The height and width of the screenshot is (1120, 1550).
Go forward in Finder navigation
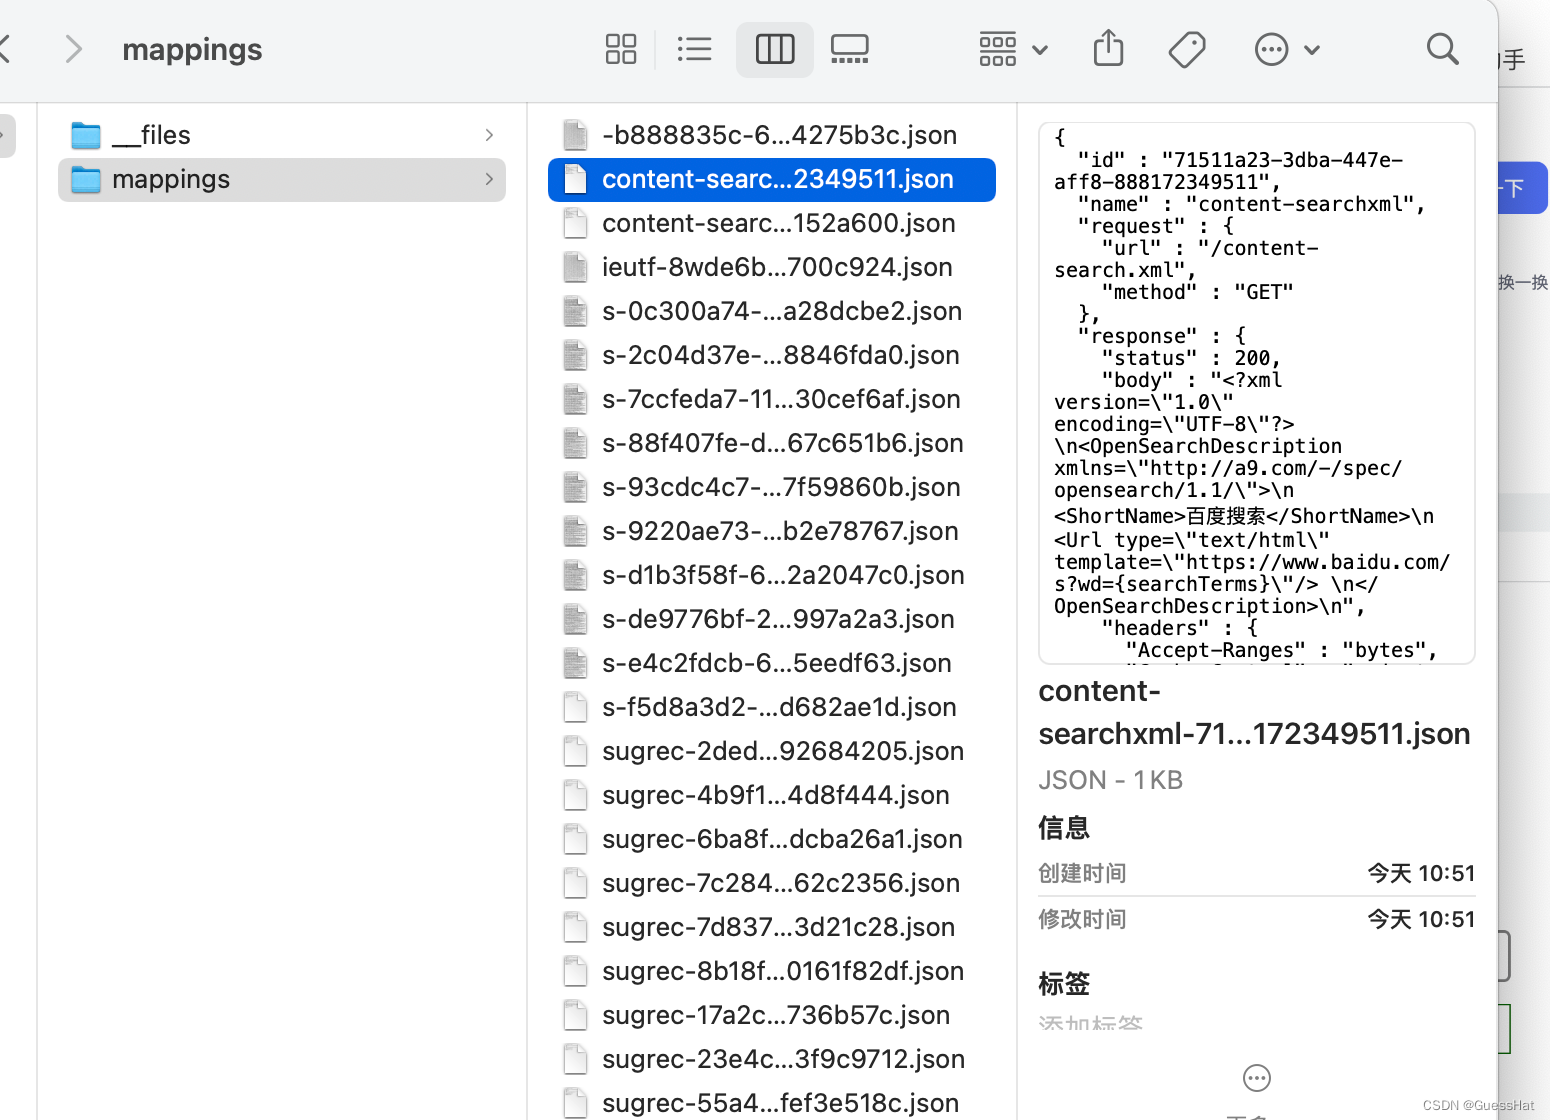tap(73, 49)
